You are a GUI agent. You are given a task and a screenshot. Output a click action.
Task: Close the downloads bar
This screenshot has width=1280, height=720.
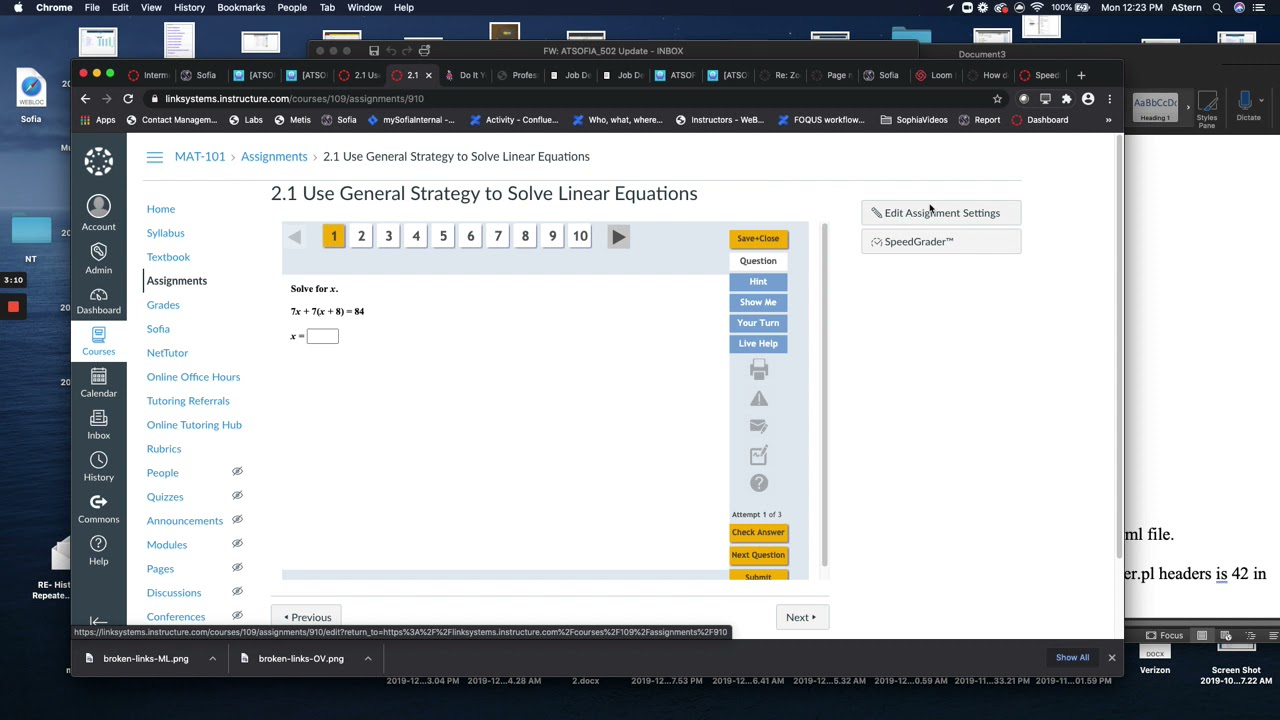pyautogui.click(x=1111, y=658)
